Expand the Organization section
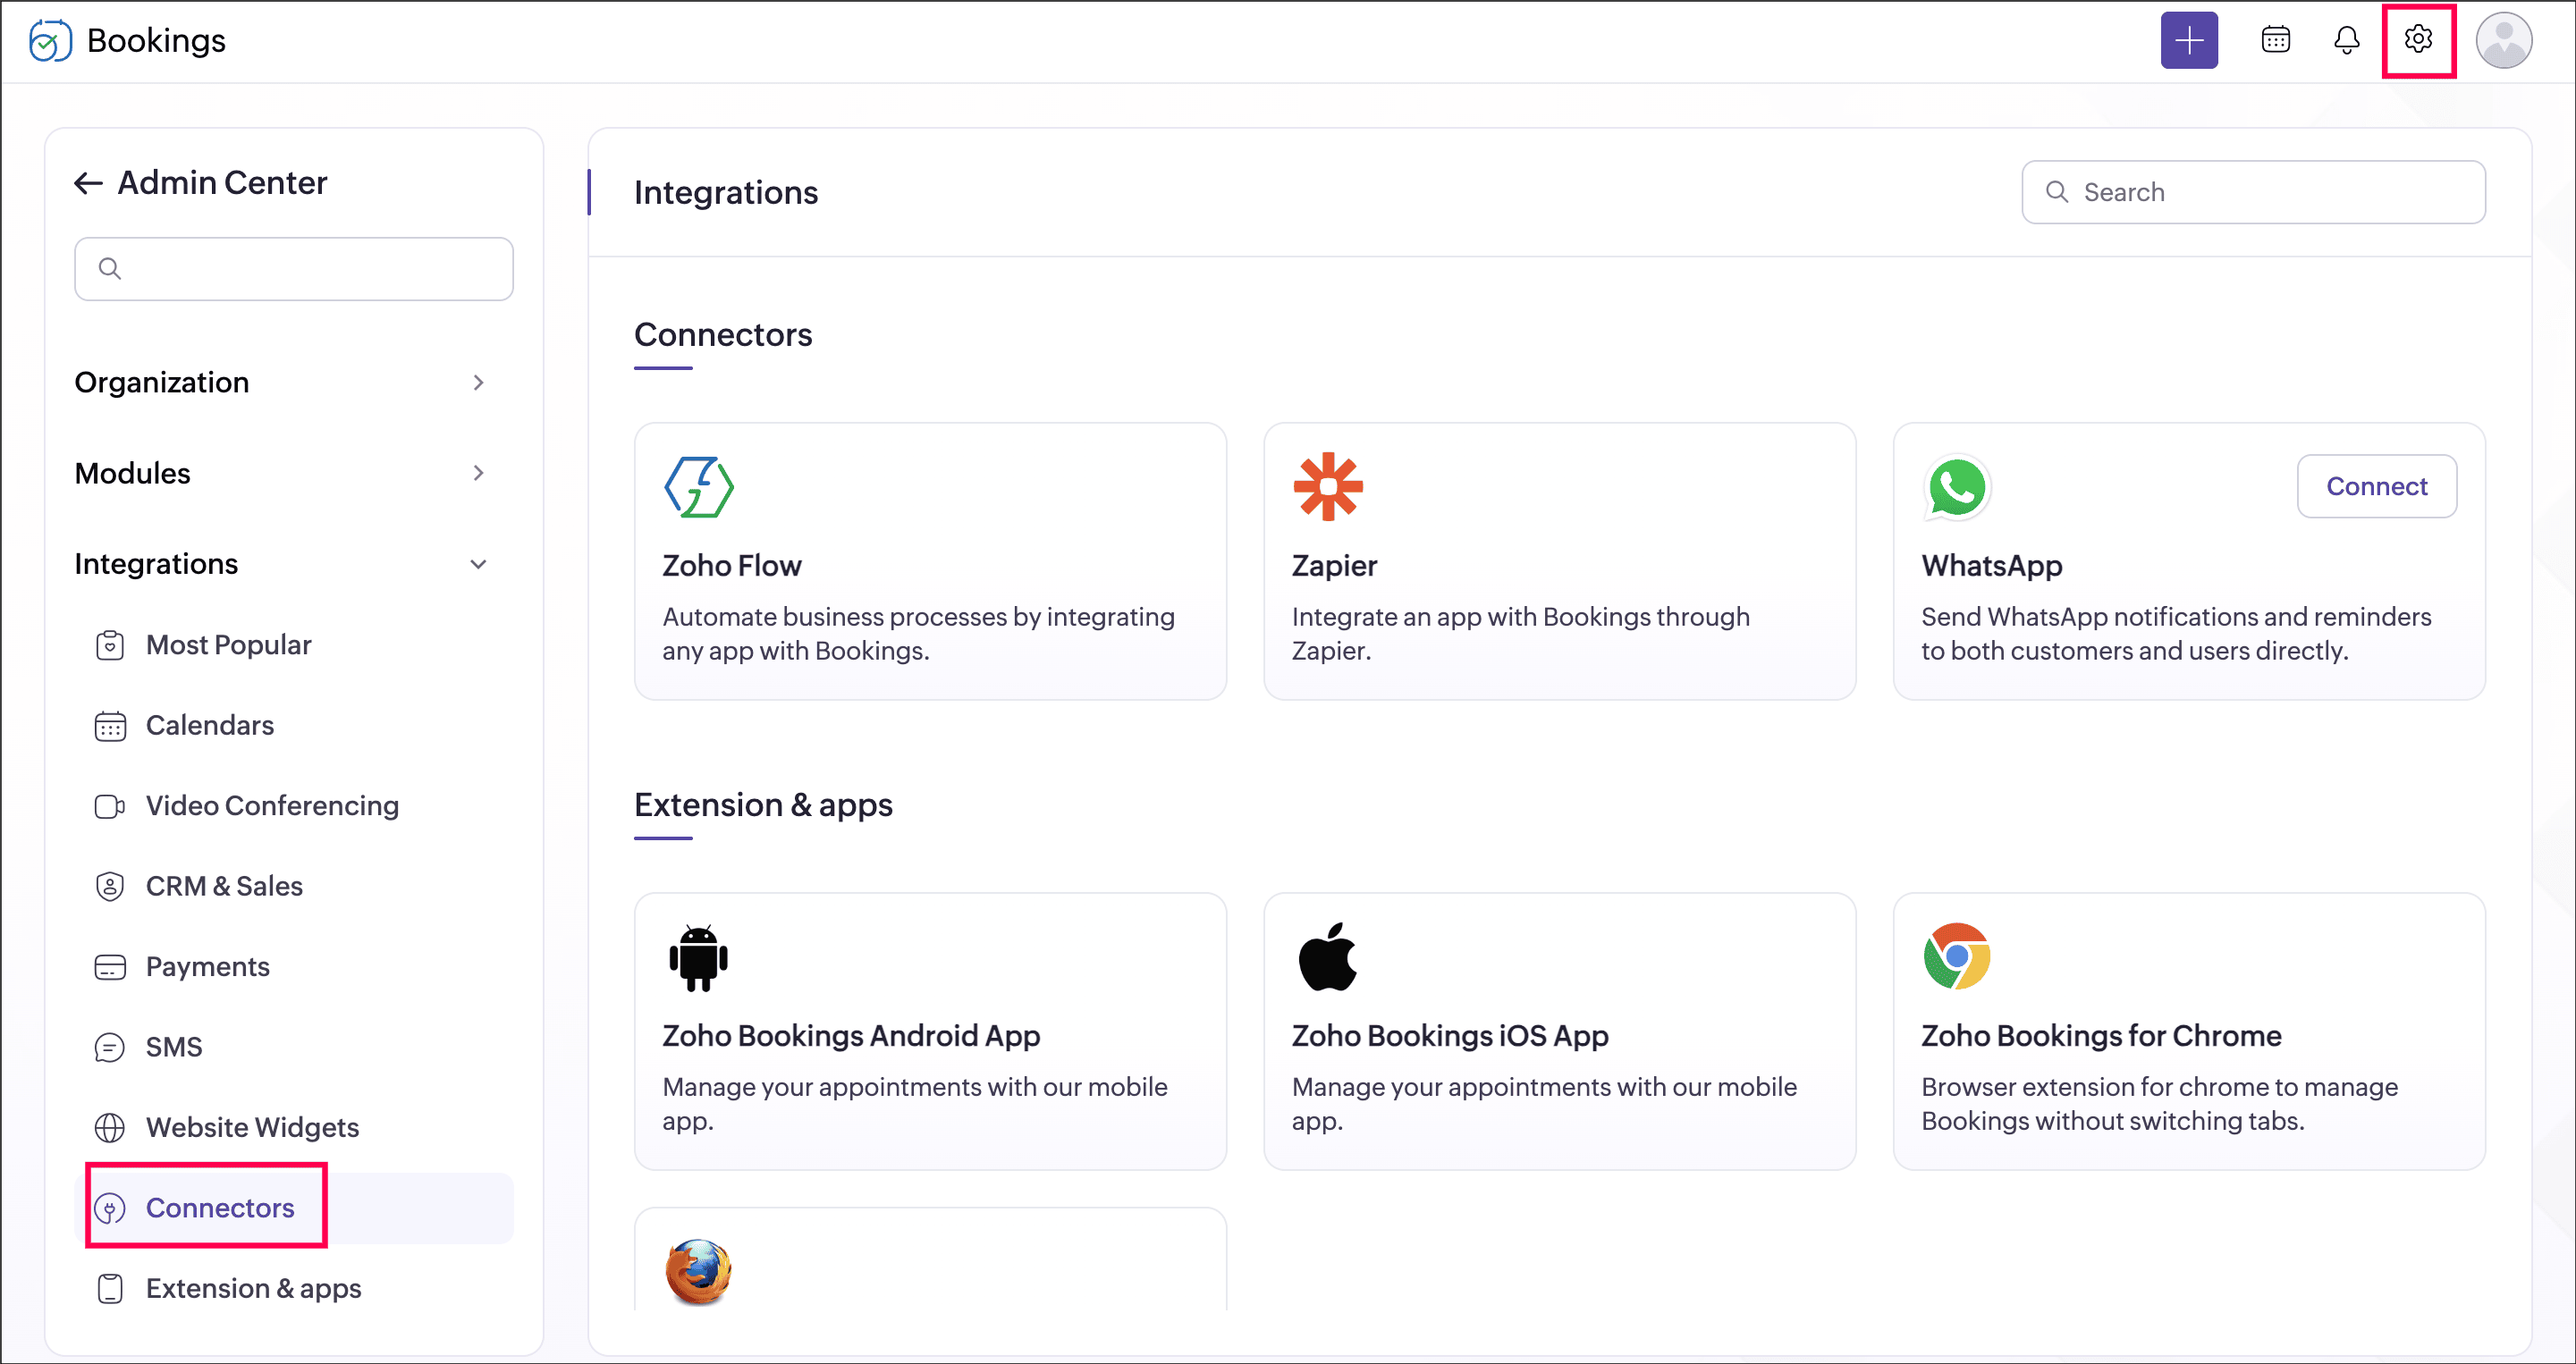Screen dimensions: 2576x1364 pyautogui.click(x=478, y=383)
